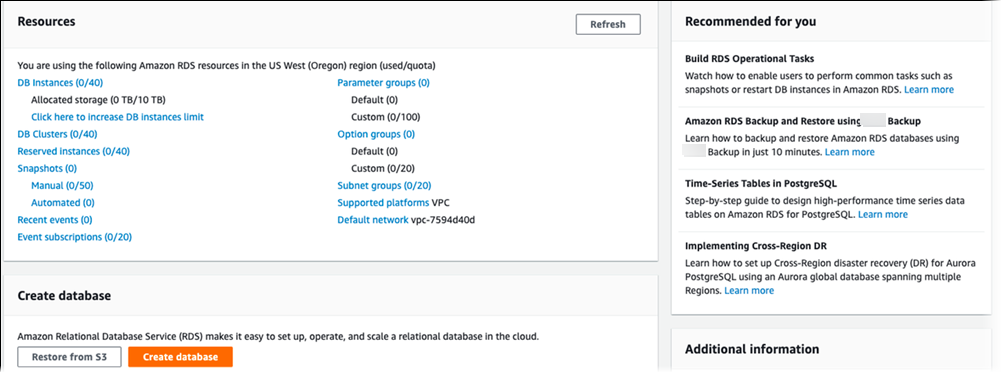Viewport: 1002px width, 373px height.
Task: Click the Restore from S3 button
Action: [70, 357]
